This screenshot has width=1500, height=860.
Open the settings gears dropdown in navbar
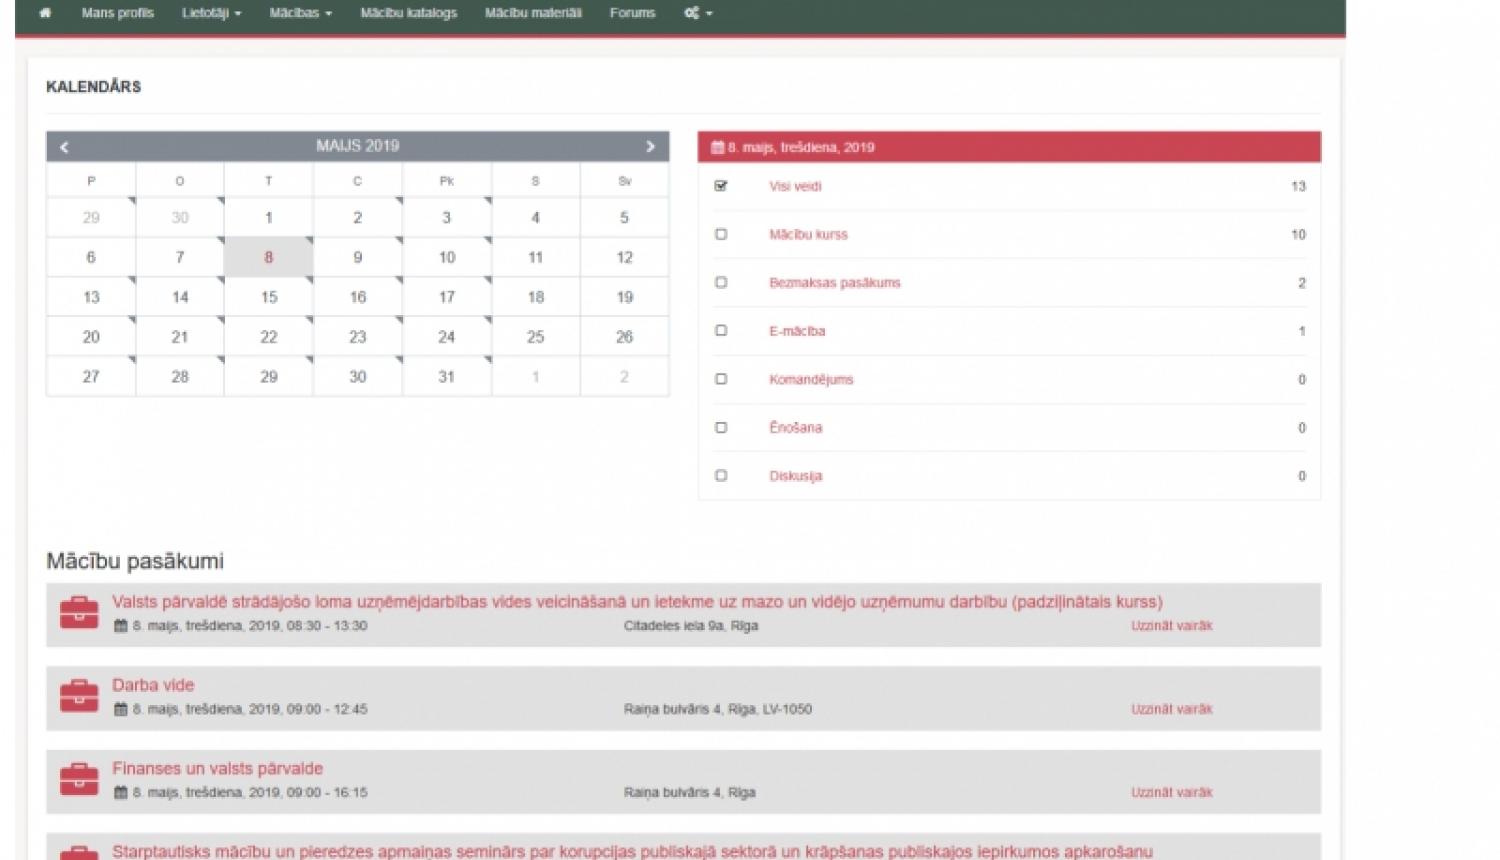pos(698,13)
